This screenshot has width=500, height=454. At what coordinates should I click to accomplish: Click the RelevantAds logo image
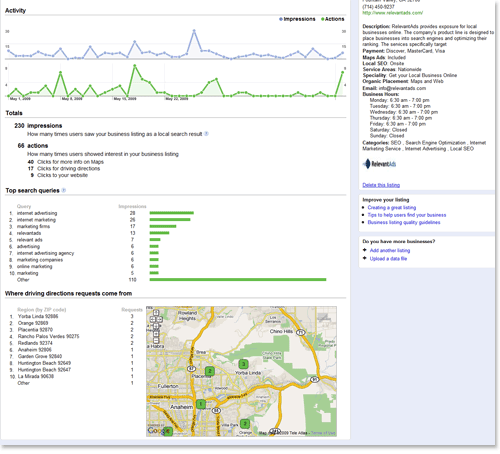coord(379,164)
